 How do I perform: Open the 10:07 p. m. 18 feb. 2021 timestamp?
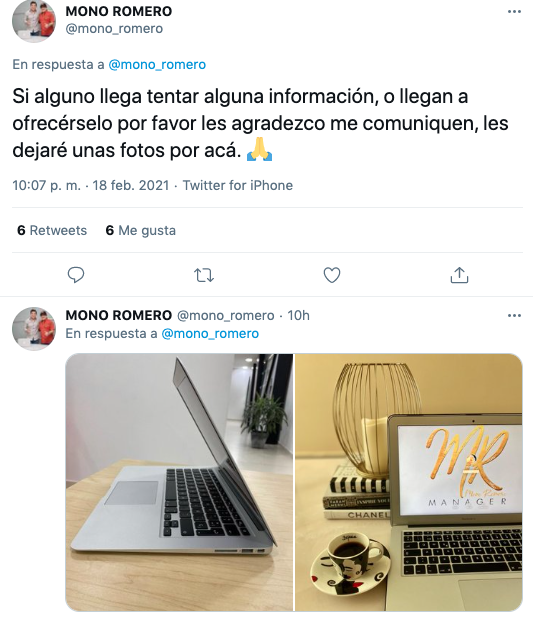90,185
